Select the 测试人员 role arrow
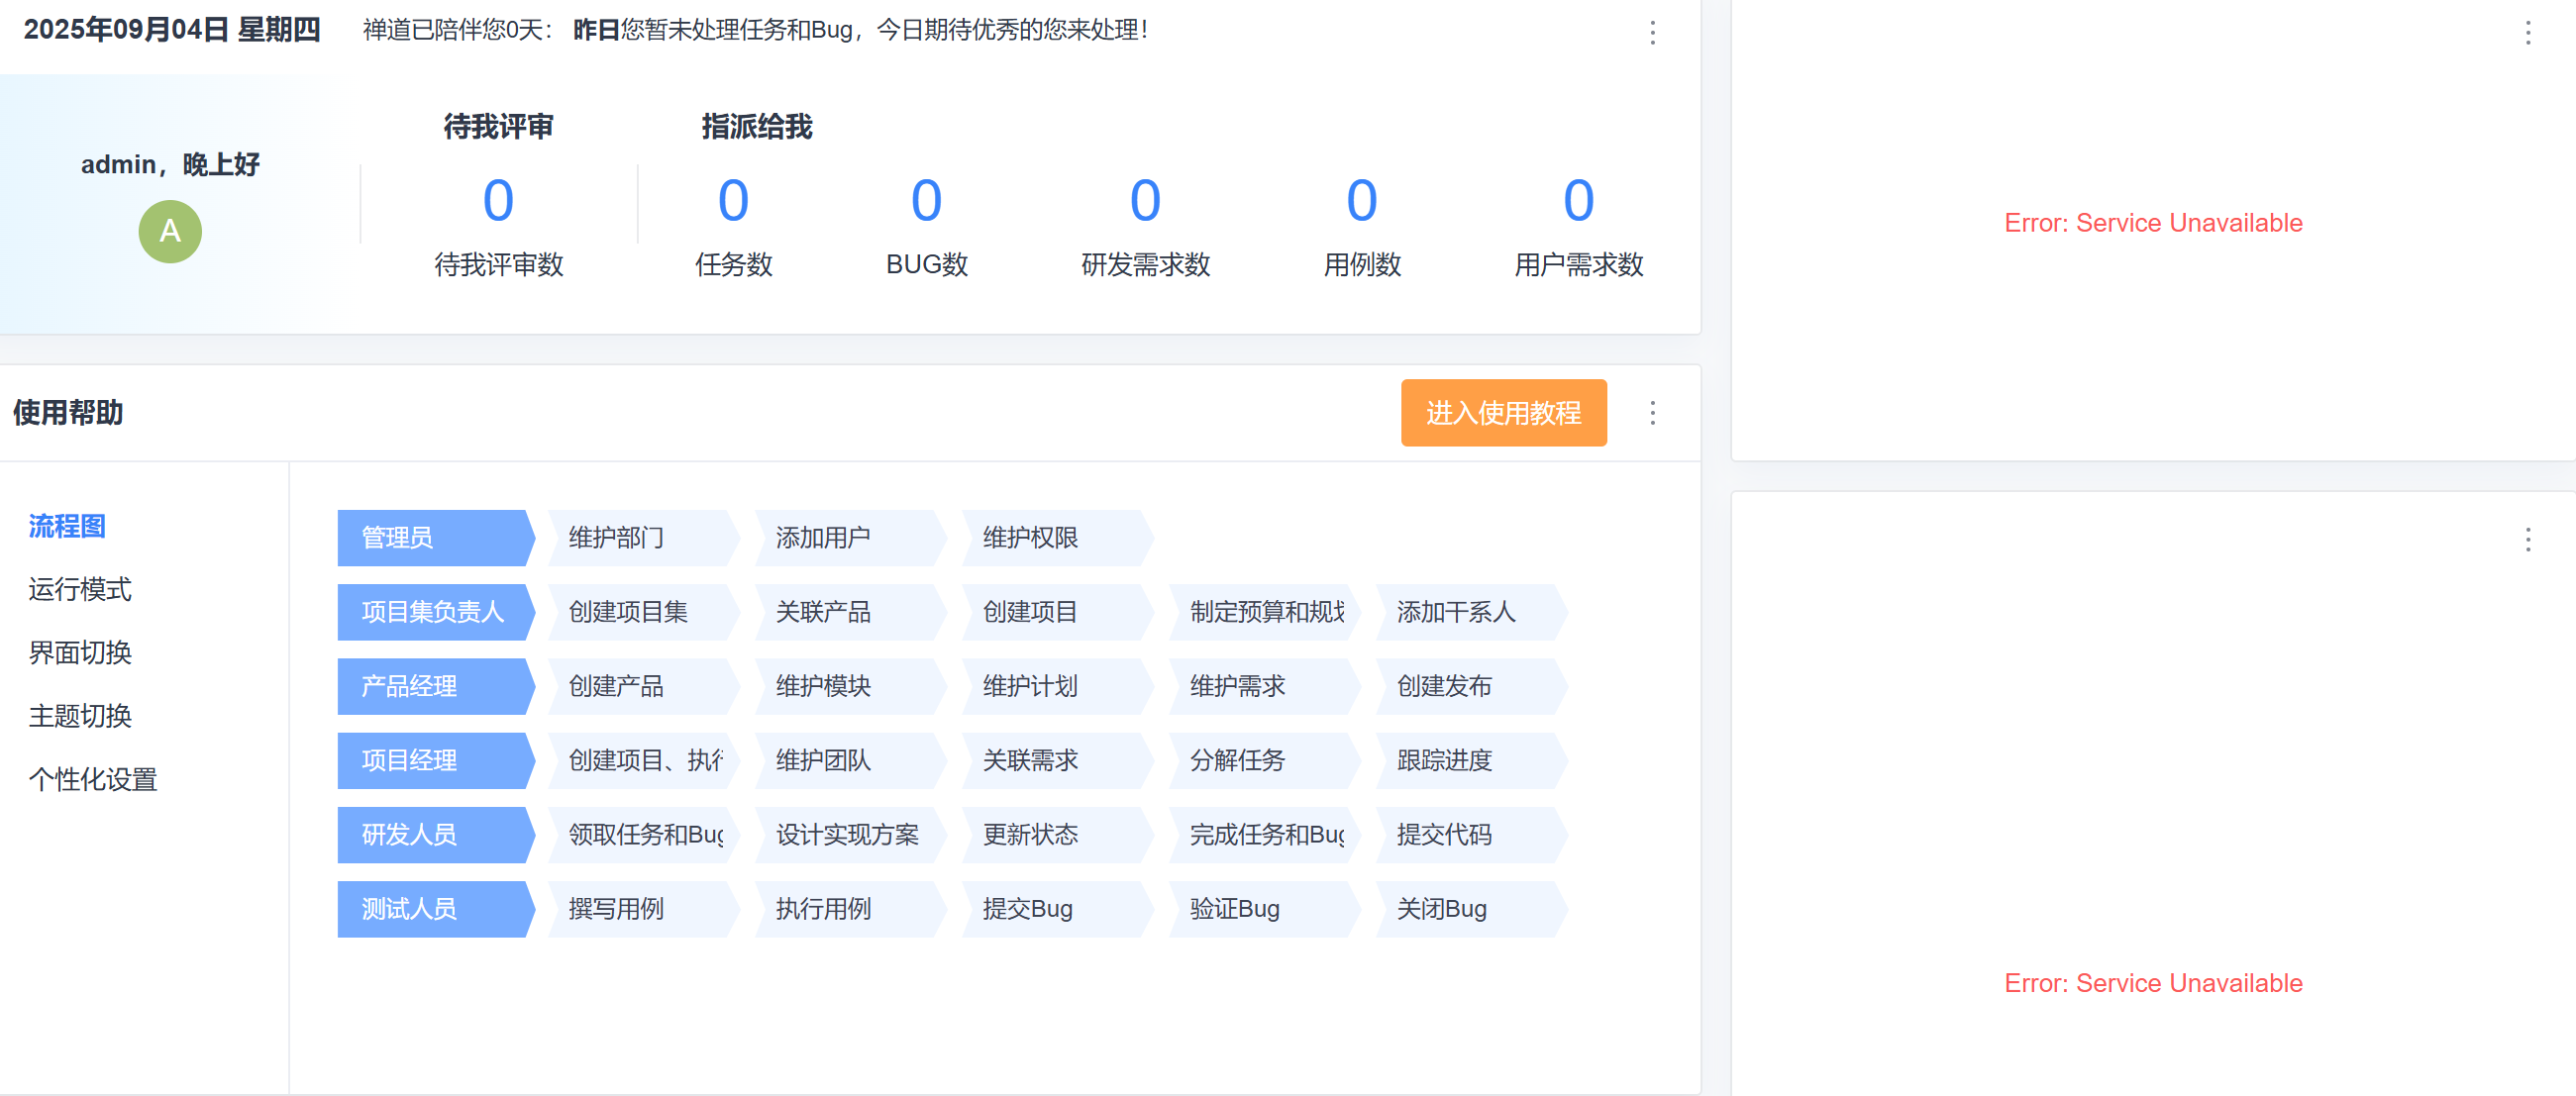This screenshot has width=2576, height=1096. [432, 909]
